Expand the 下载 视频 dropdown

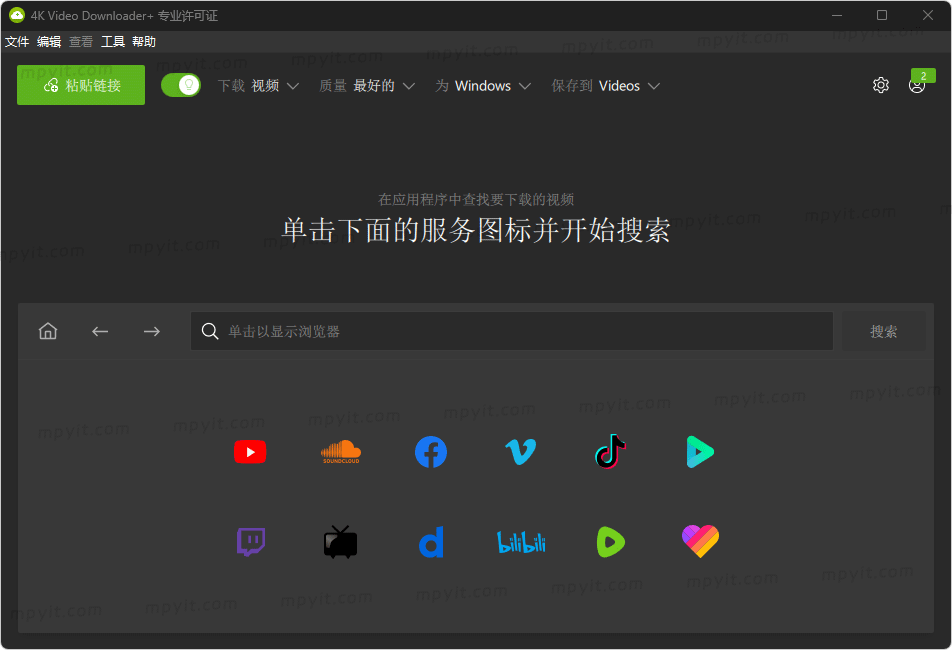259,86
